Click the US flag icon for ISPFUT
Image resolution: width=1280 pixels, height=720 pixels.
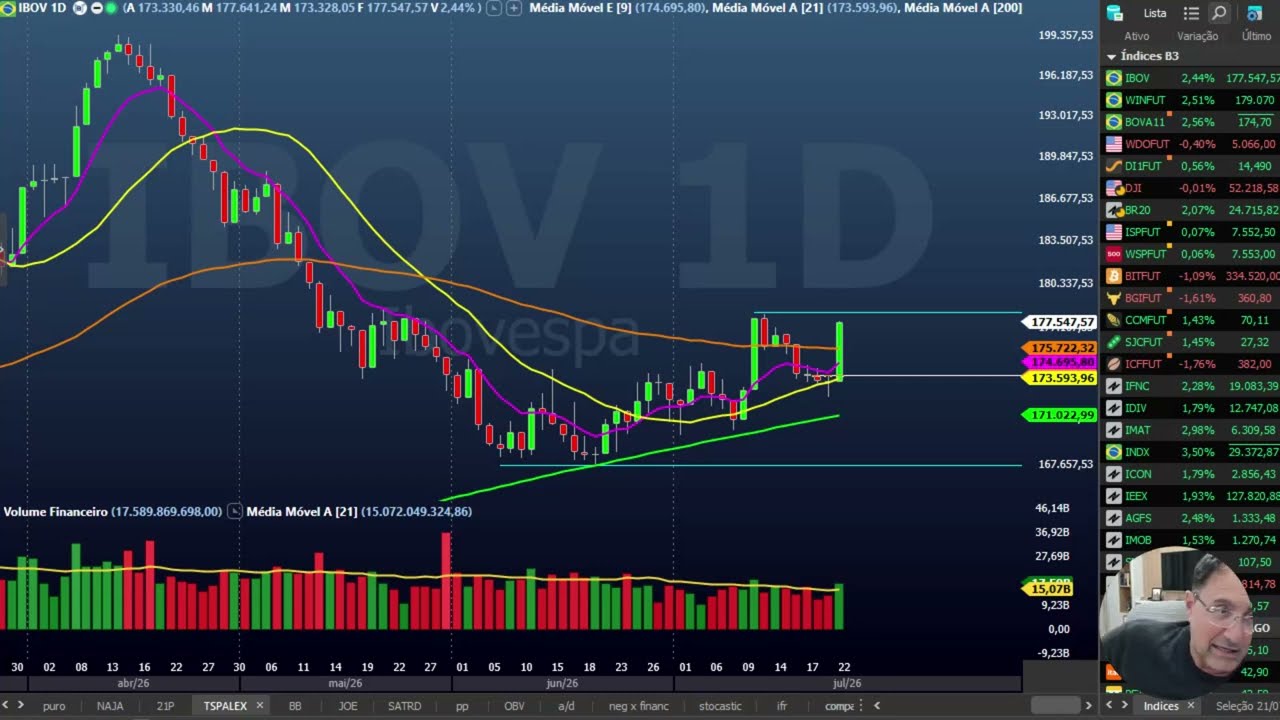pyautogui.click(x=1114, y=232)
